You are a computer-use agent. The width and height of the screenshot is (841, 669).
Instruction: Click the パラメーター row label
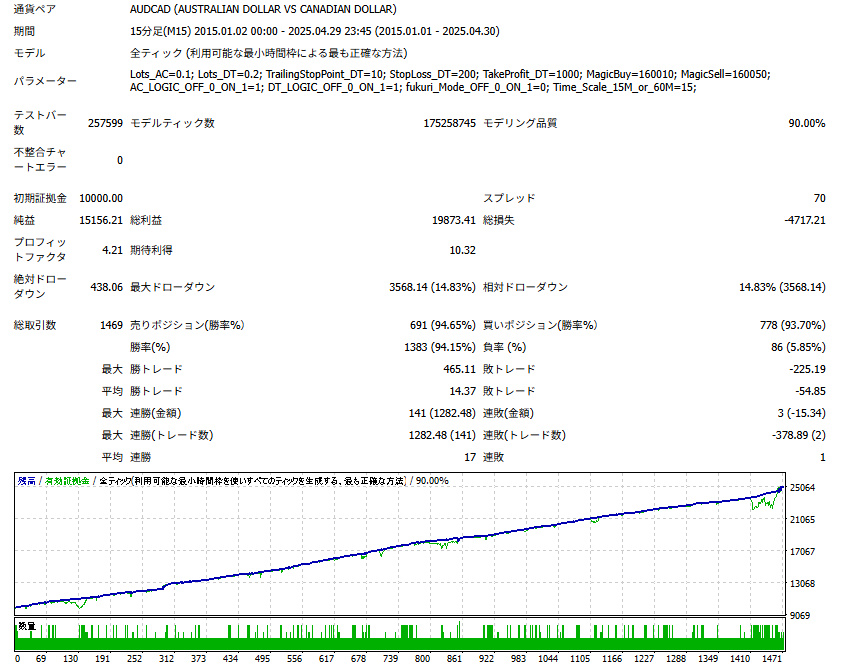tap(45, 81)
